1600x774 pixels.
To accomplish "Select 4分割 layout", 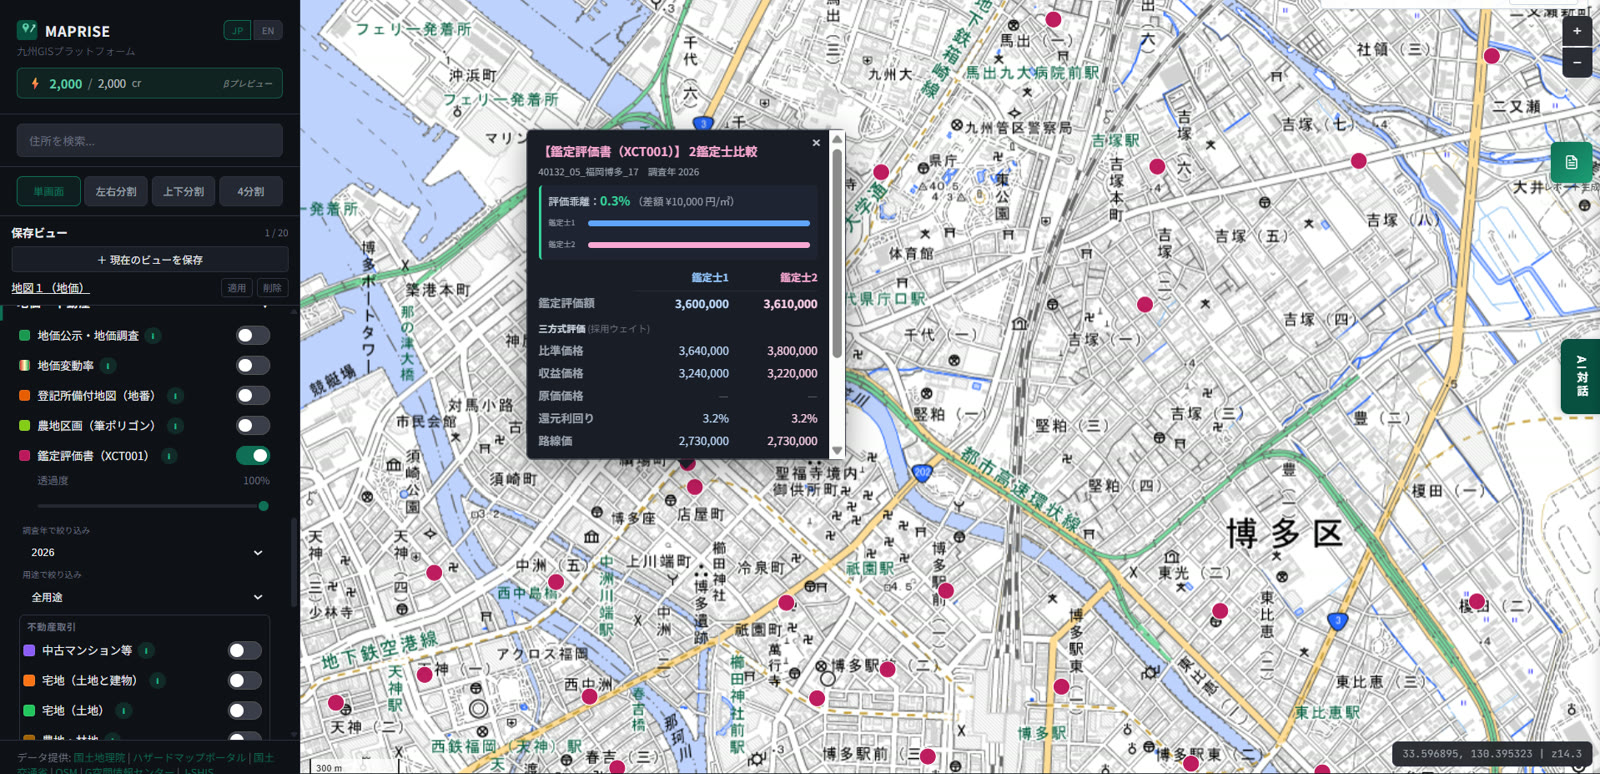I will click(x=251, y=191).
